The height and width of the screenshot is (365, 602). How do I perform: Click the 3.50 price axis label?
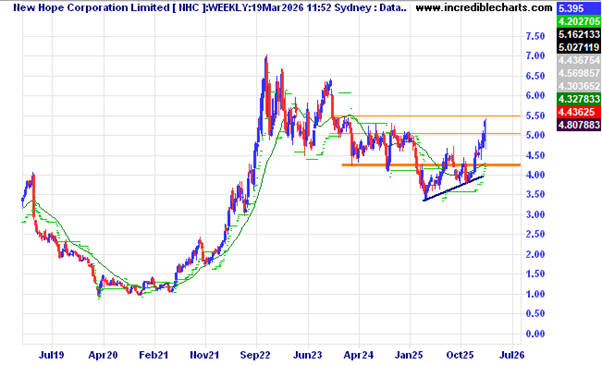535,195
